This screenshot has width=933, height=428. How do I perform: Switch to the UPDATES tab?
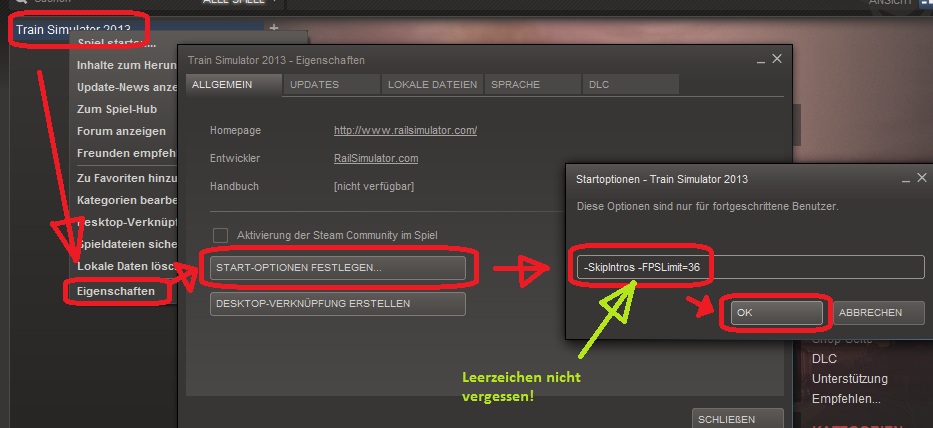point(332,85)
